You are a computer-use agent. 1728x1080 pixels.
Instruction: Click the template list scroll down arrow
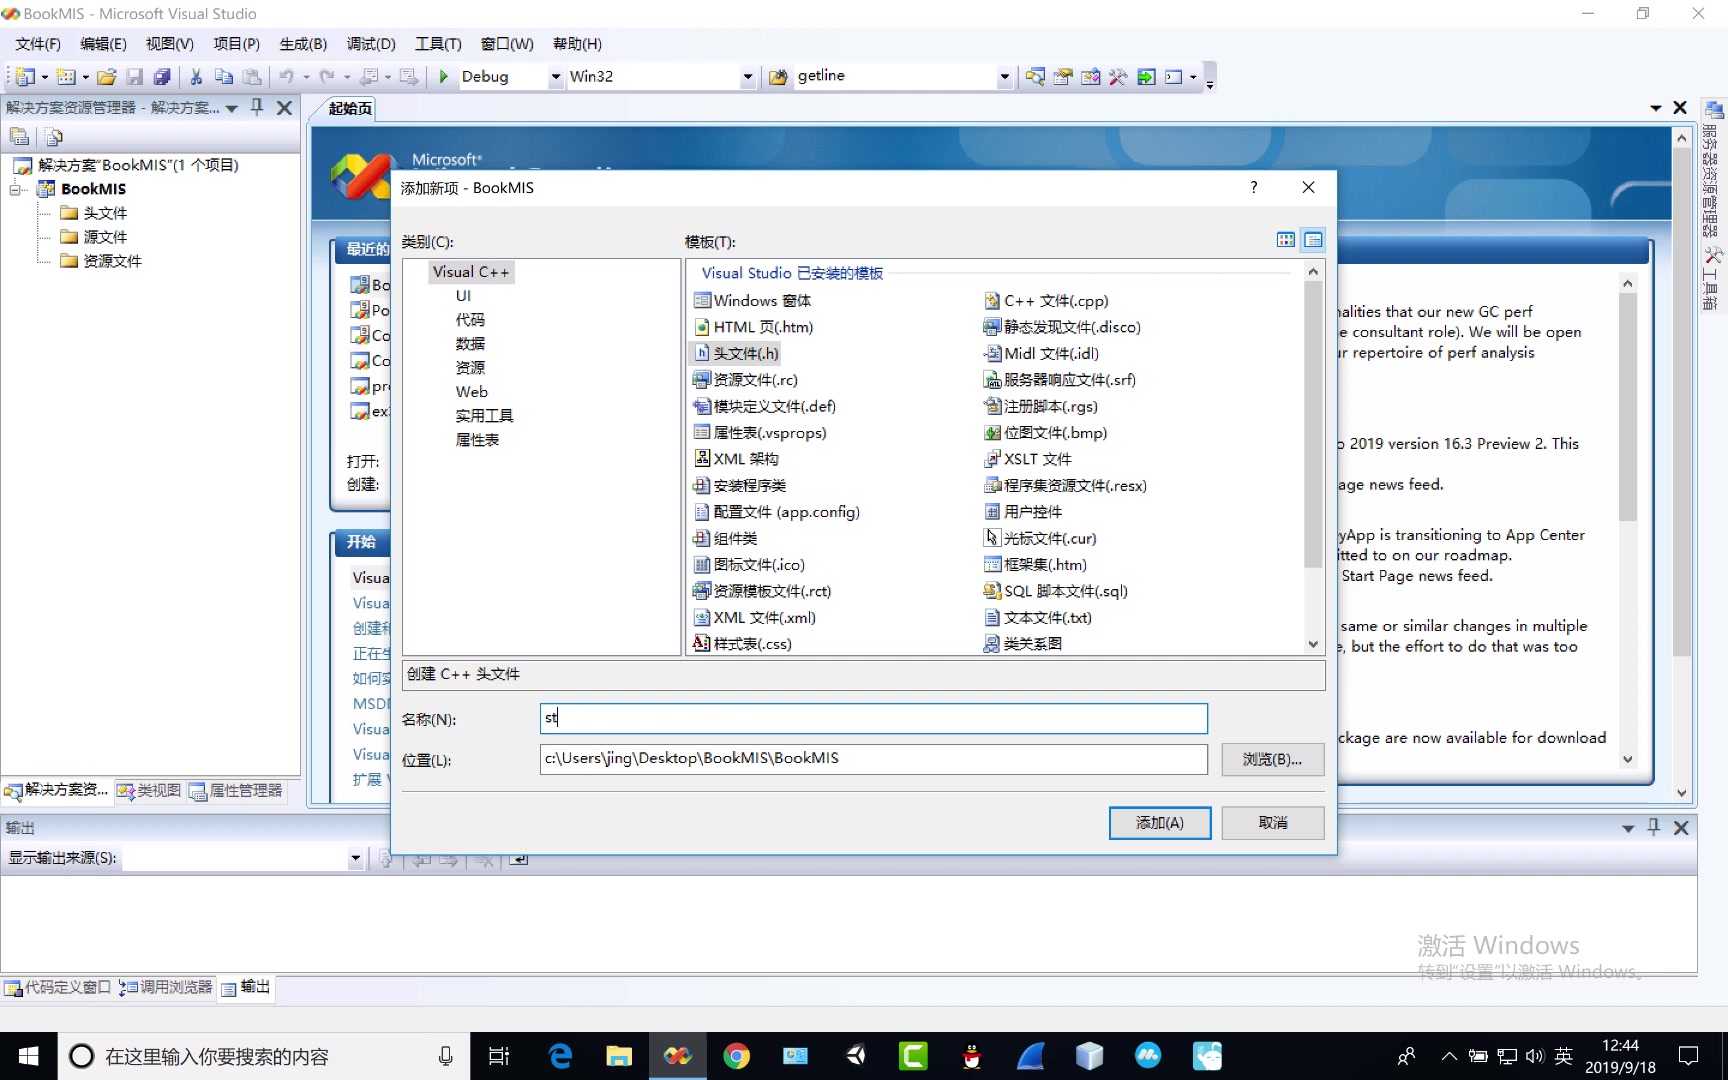1314,645
